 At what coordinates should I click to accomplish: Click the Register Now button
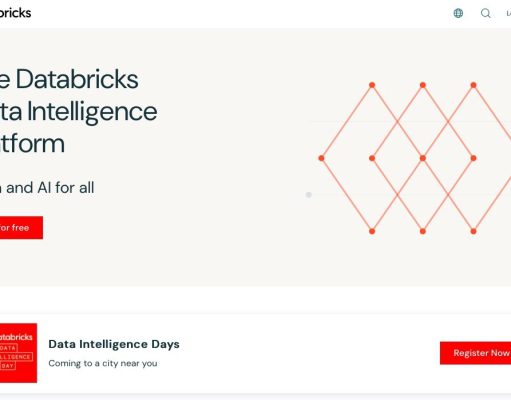(476, 353)
